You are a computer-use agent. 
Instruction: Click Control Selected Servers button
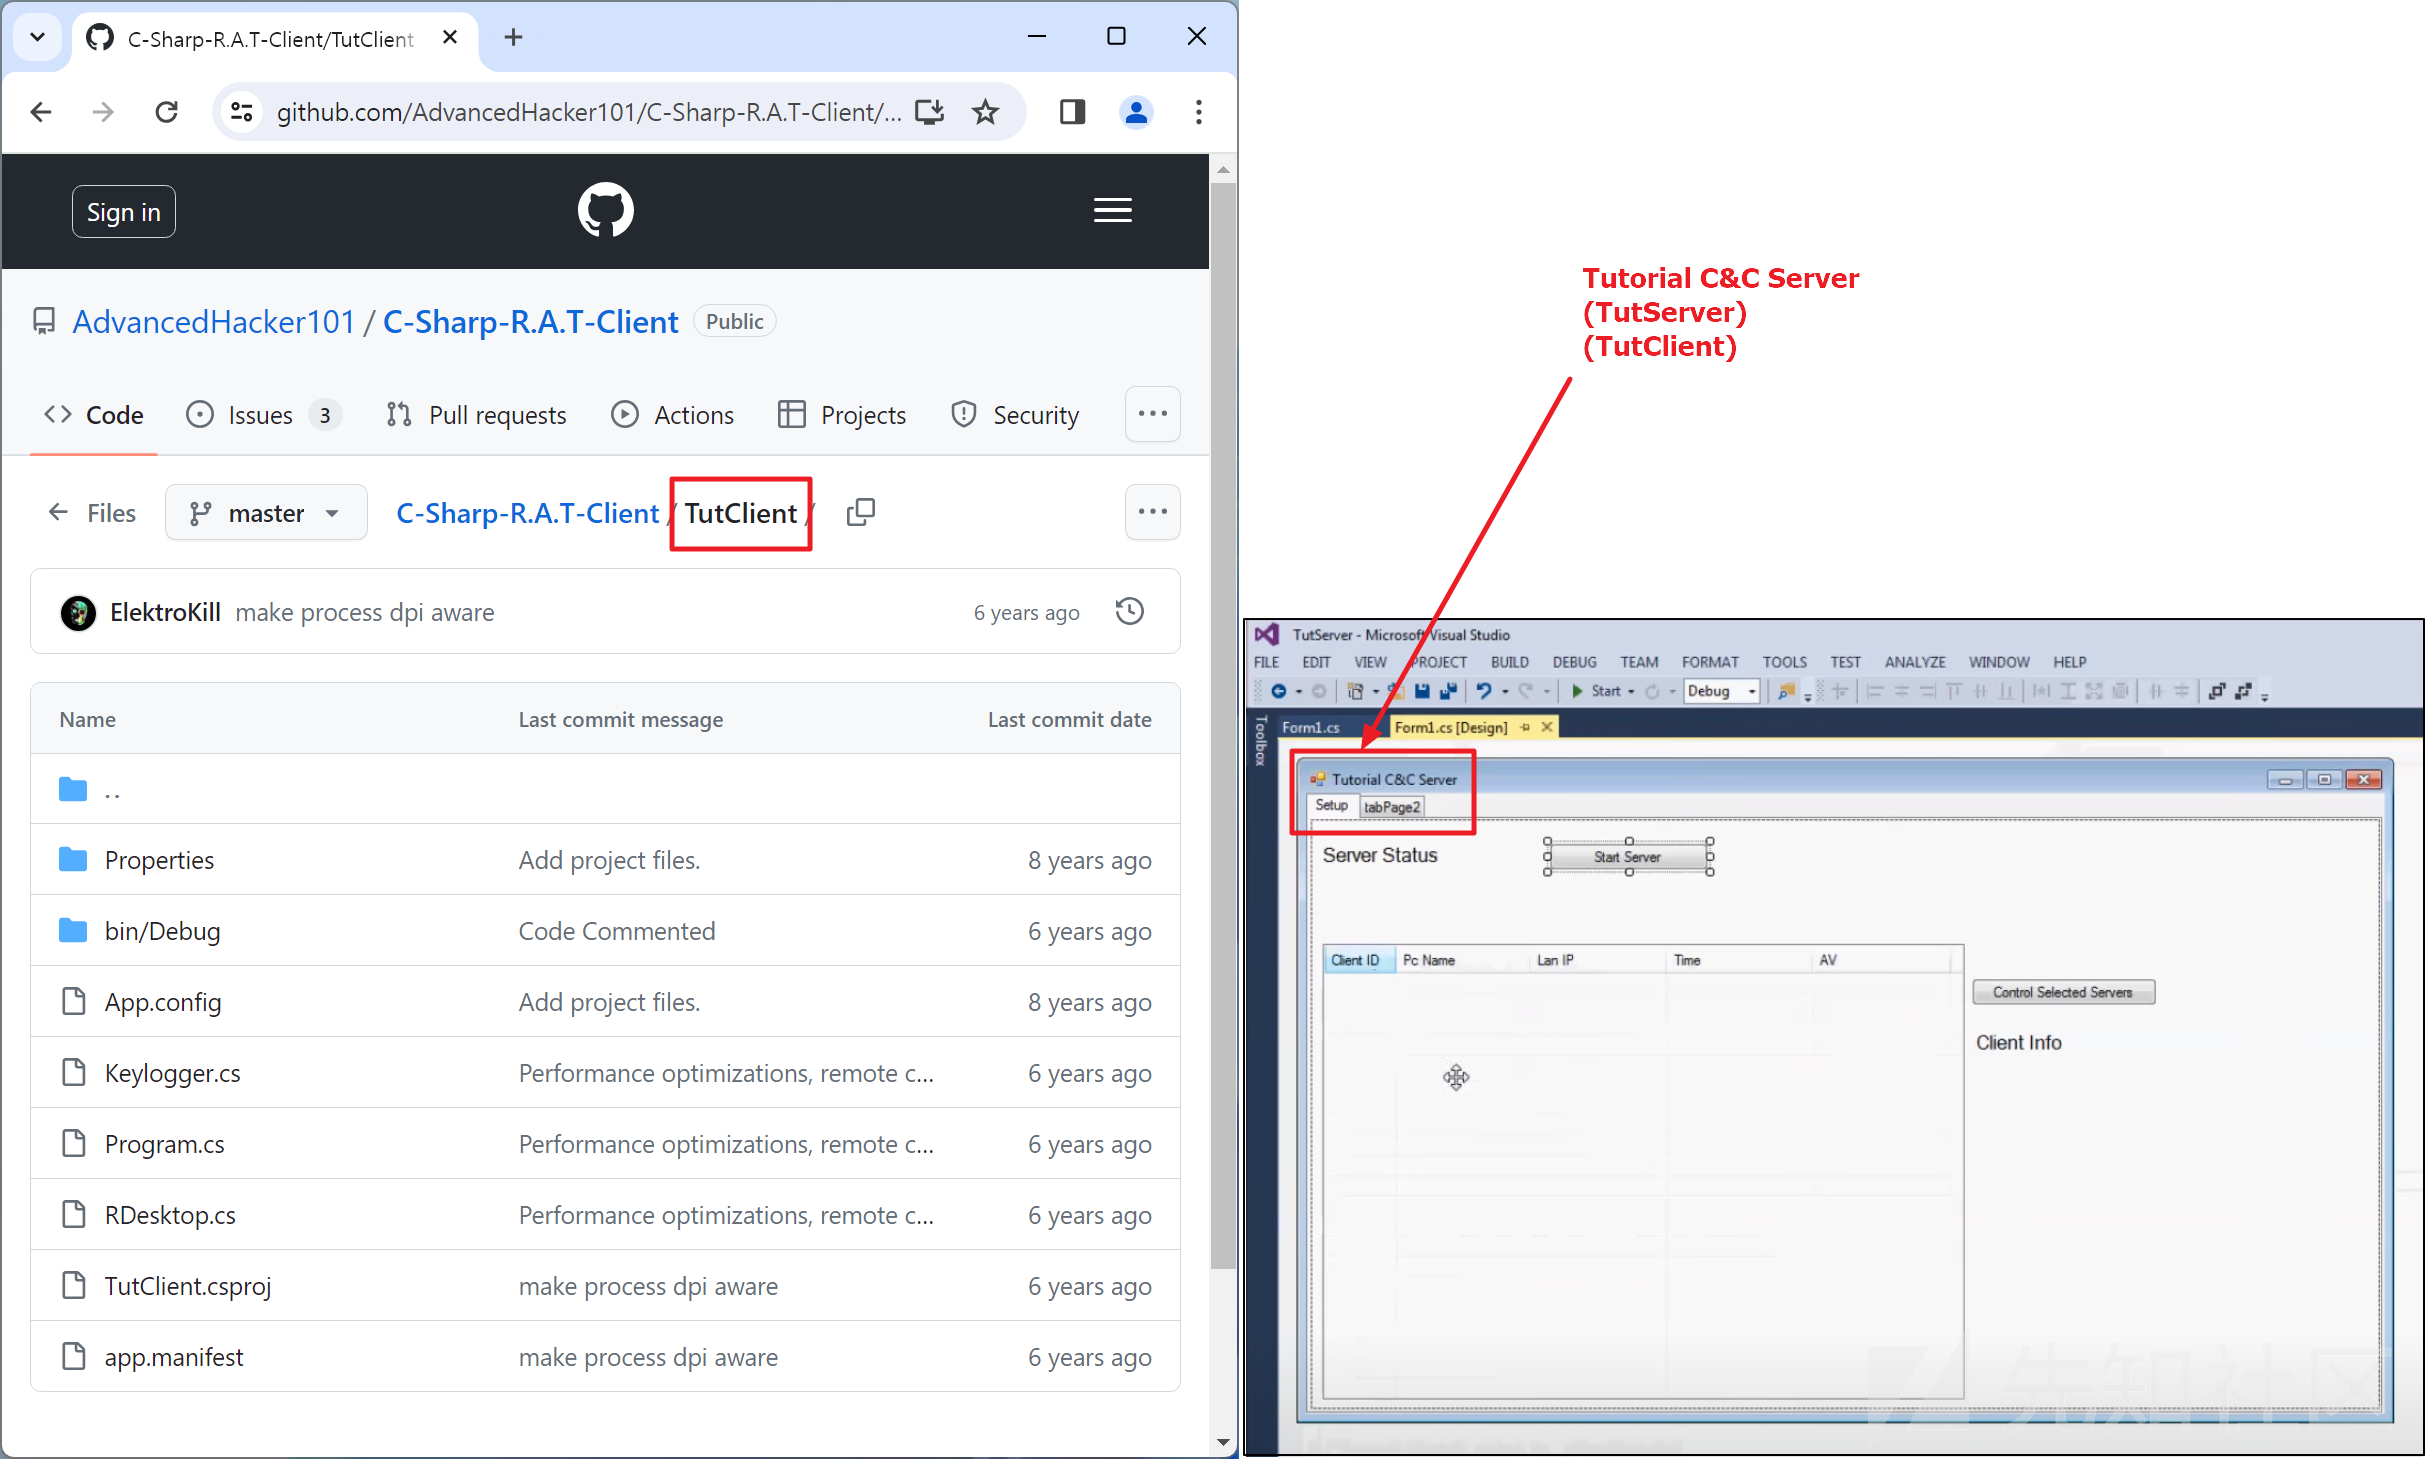2062,992
